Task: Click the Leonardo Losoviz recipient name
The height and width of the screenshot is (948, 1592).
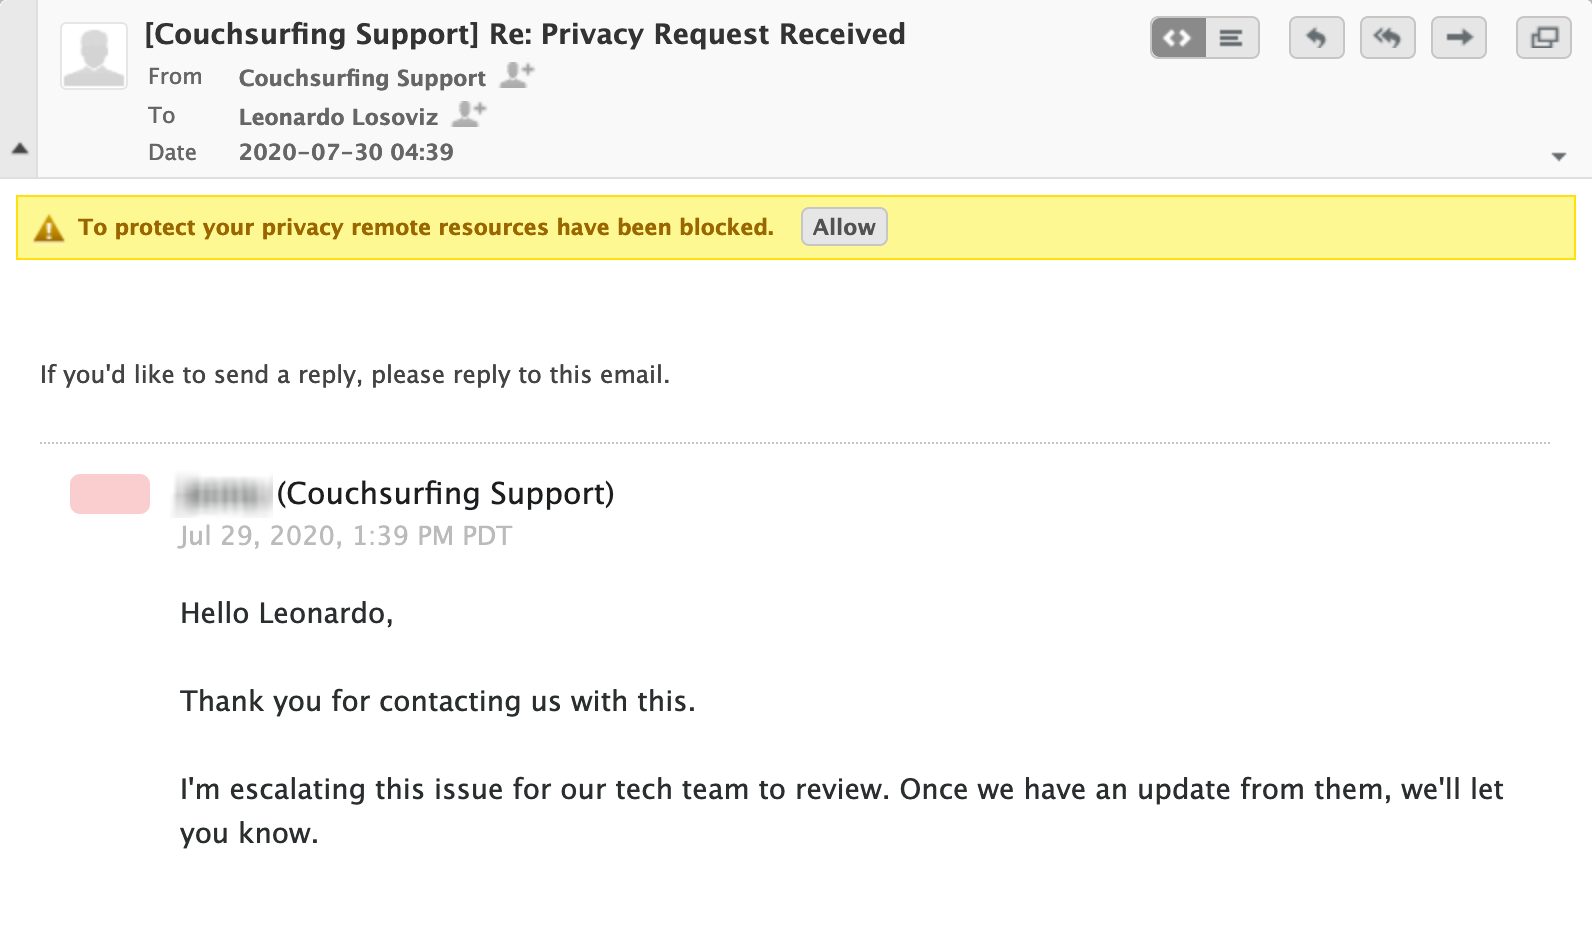Action: 338,117
